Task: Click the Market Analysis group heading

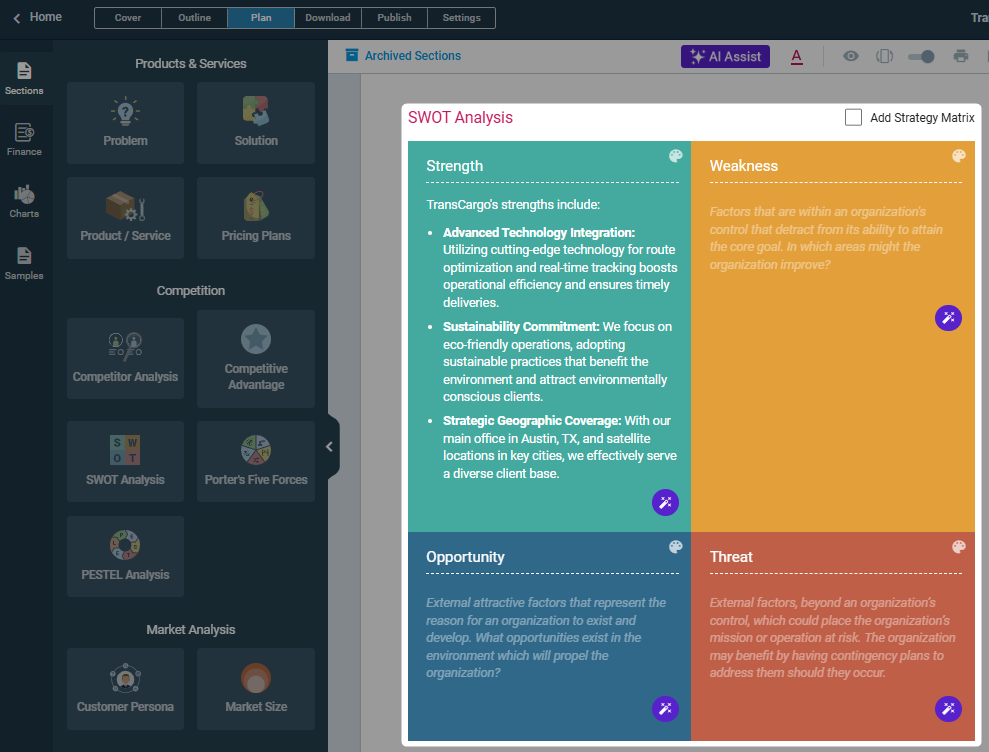Action: 190,630
